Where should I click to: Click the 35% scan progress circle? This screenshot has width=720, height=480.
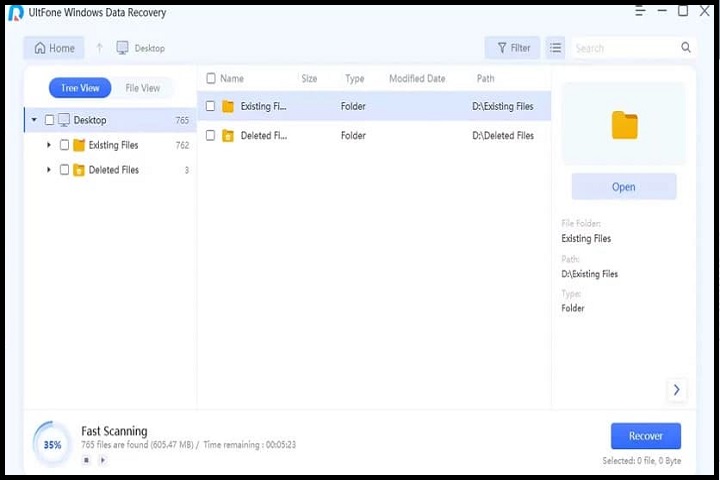[52, 444]
